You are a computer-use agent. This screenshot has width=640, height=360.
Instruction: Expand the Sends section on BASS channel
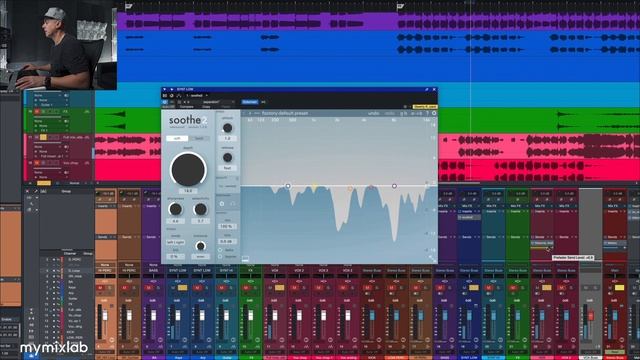[x=151, y=237]
